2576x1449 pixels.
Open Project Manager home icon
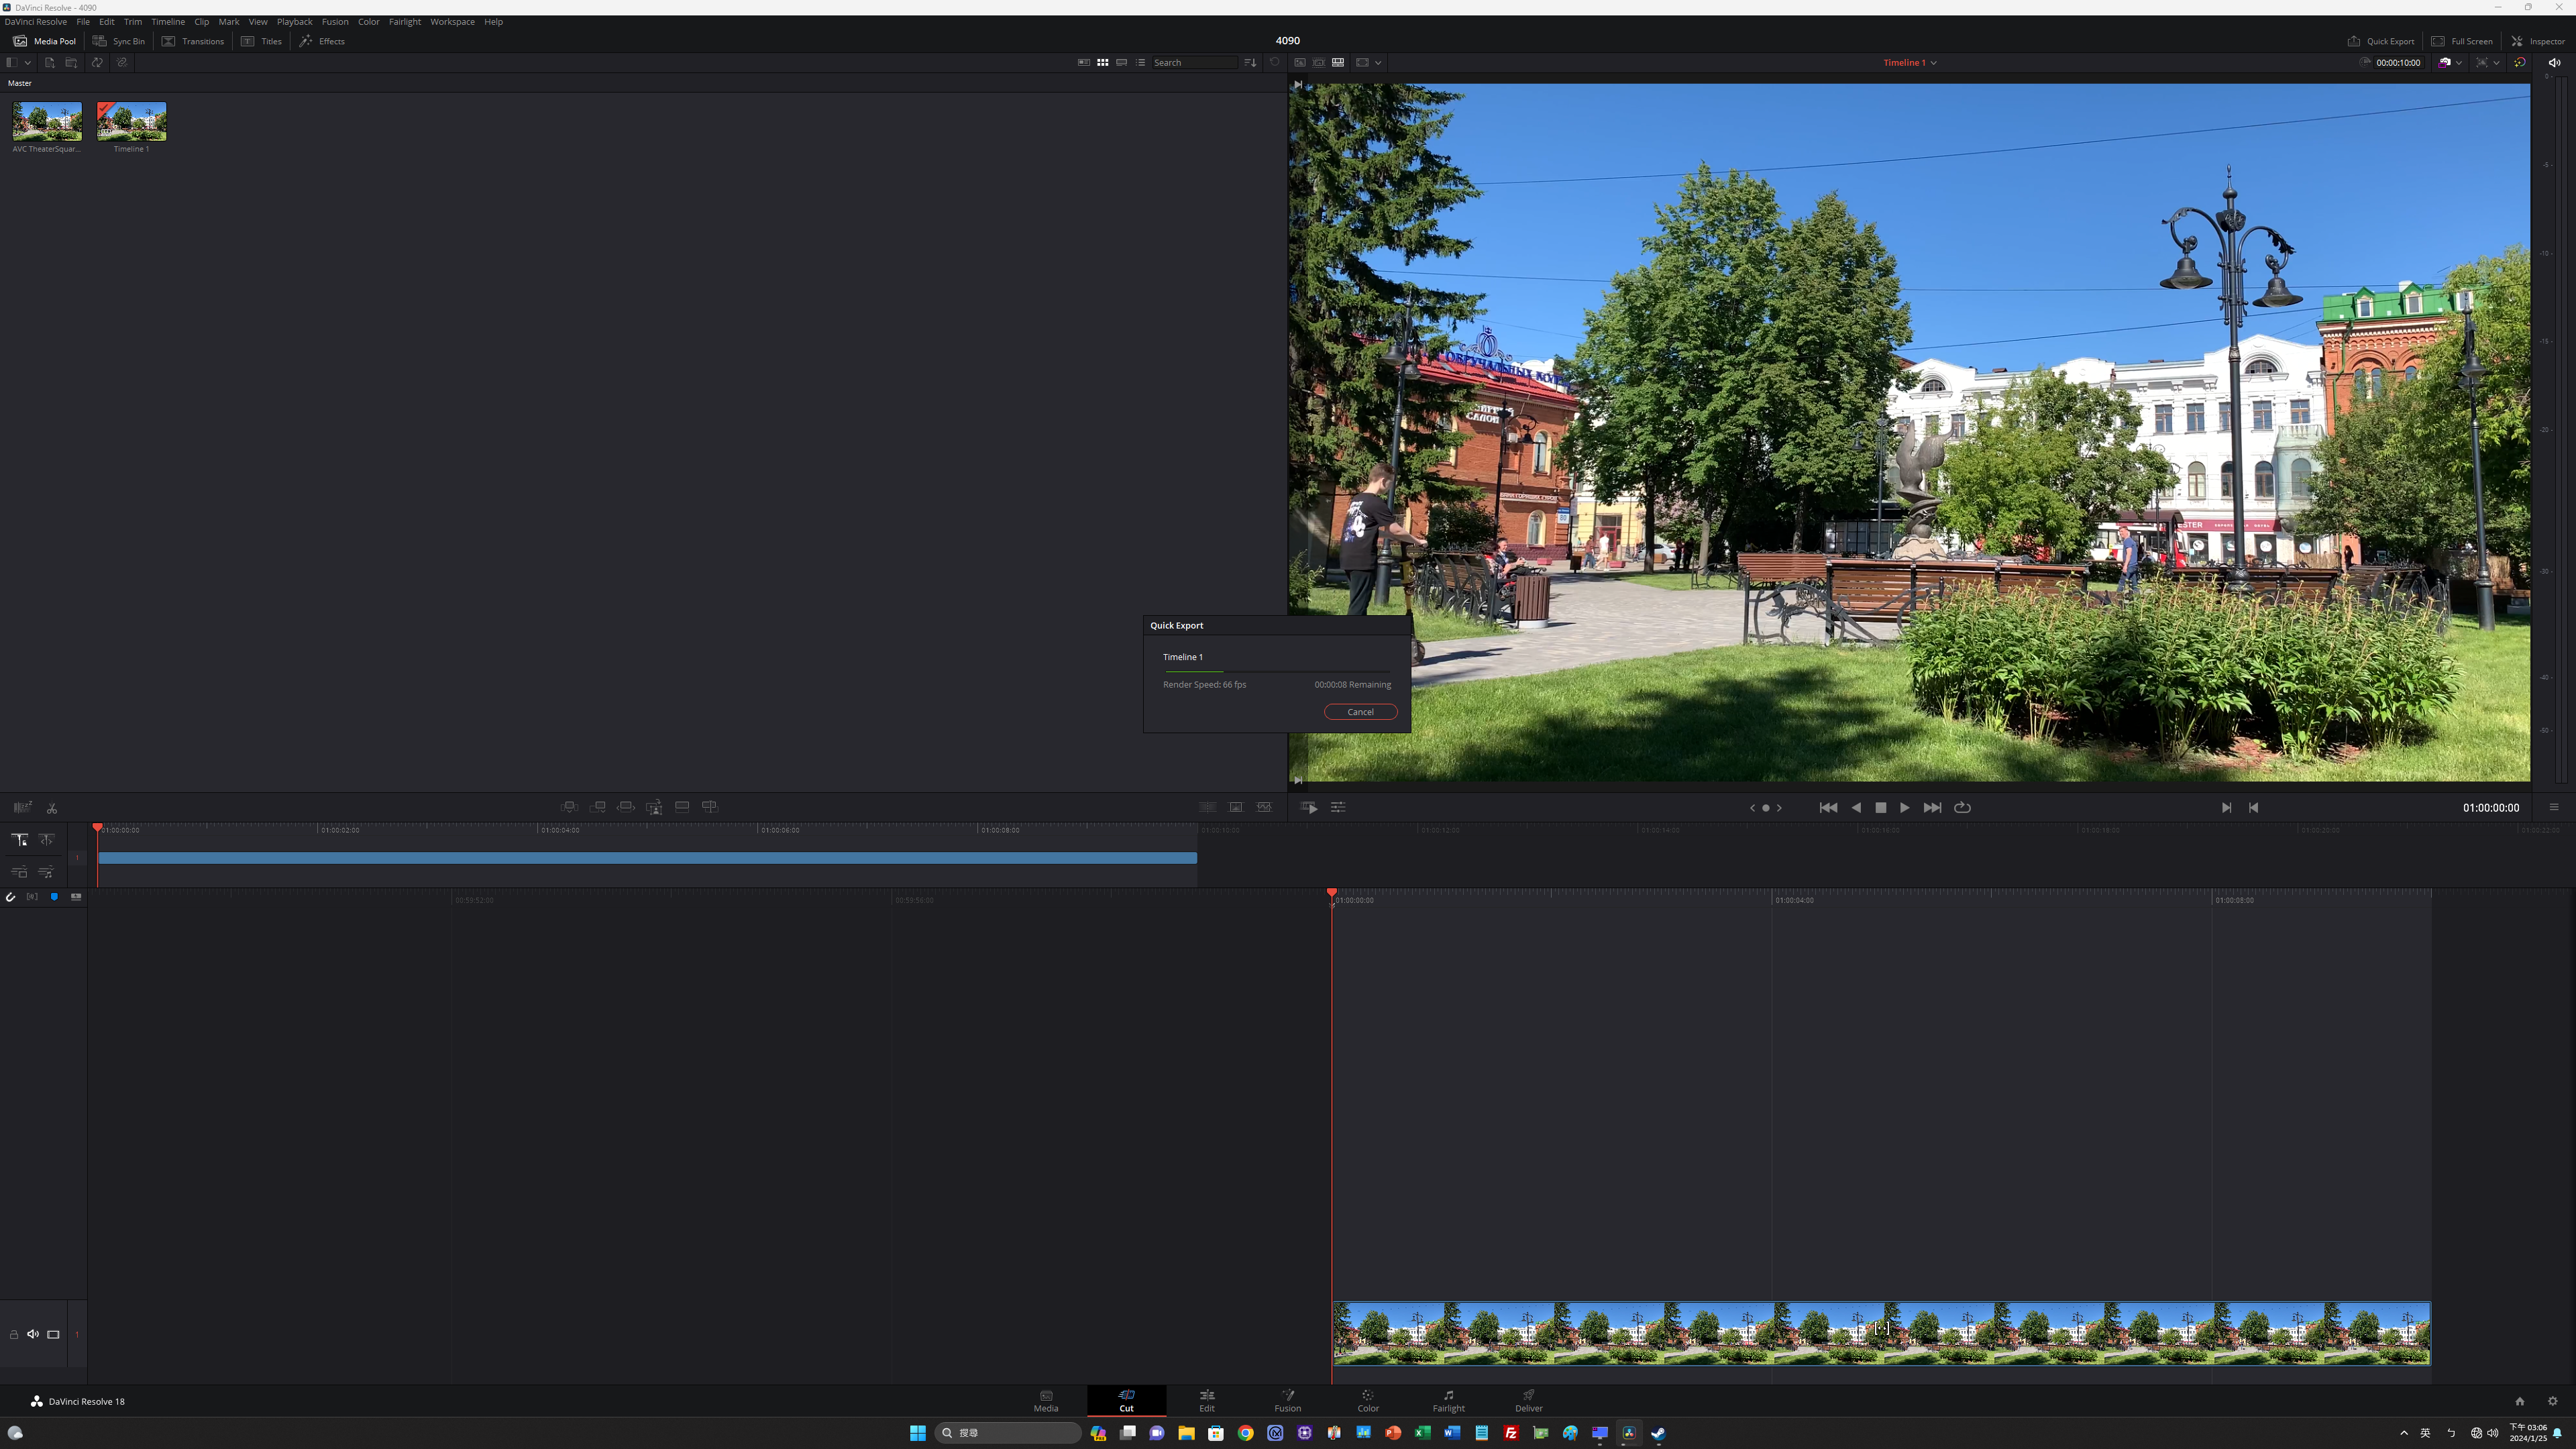pos(2520,1401)
